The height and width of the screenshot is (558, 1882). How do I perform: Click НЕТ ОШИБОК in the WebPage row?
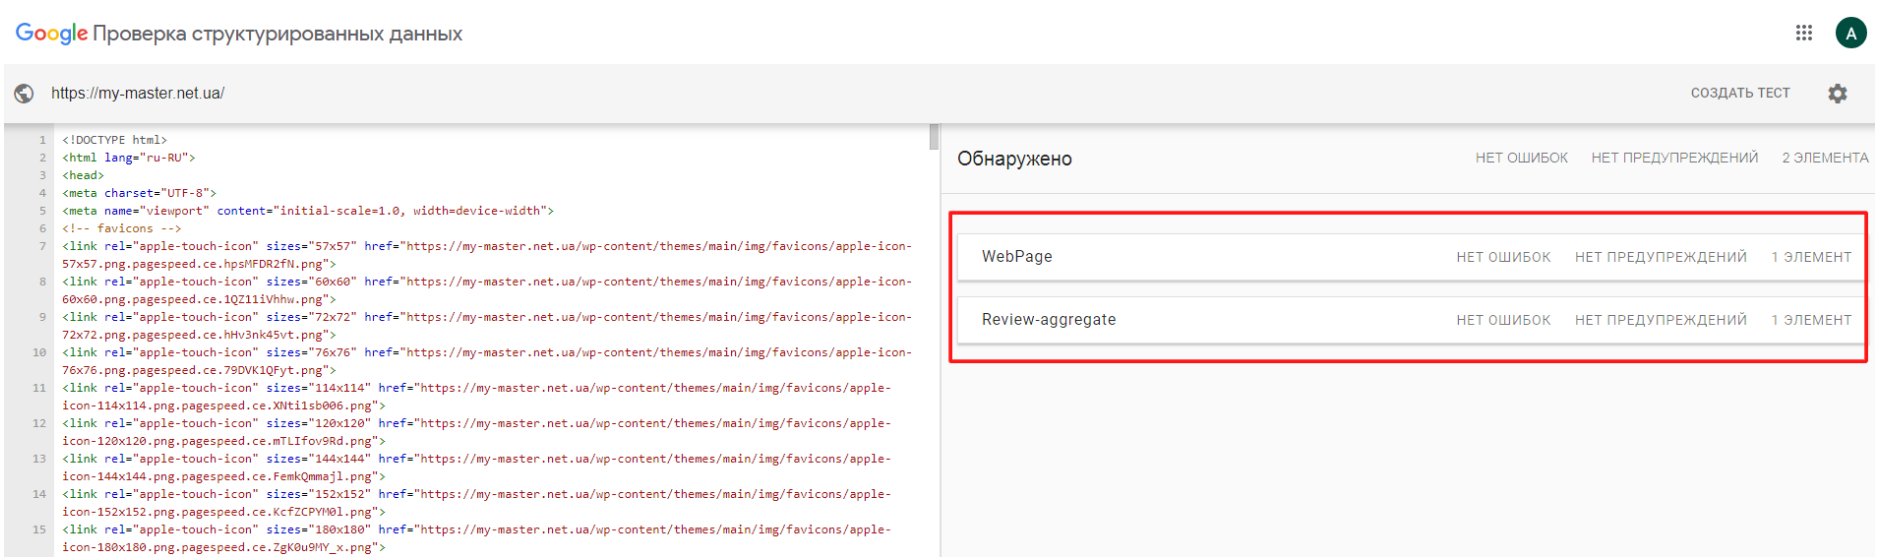point(1503,257)
